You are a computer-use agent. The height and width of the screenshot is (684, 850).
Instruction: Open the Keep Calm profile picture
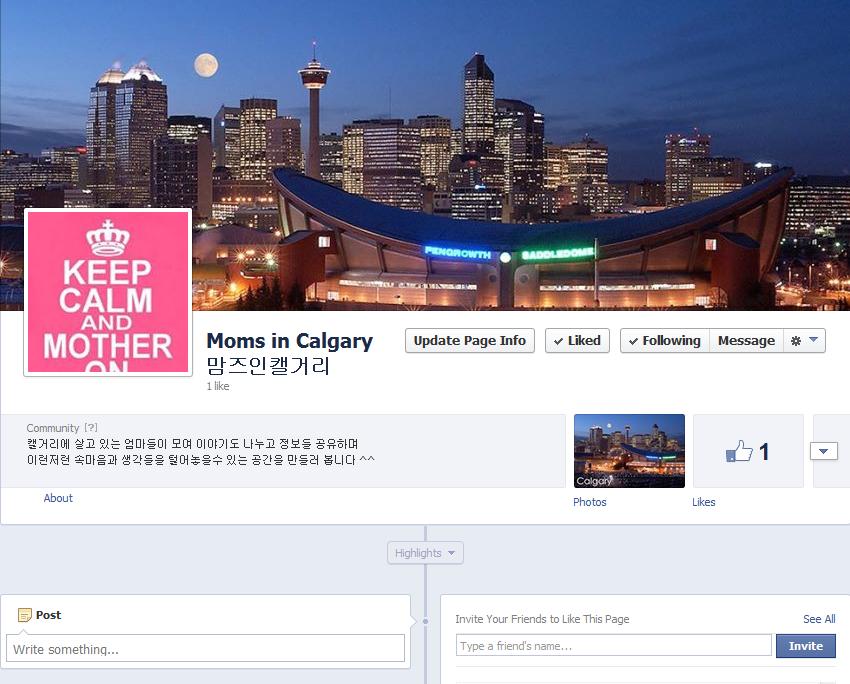click(x=108, y=292)
